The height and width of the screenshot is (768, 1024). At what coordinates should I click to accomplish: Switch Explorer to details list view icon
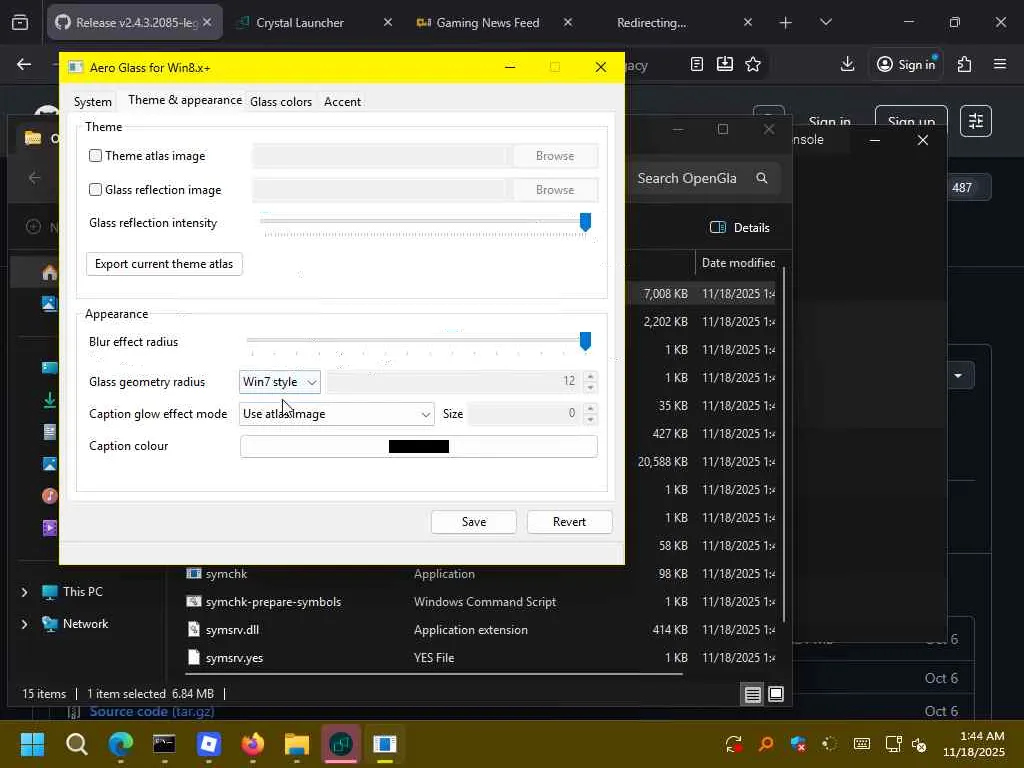pyautogui.click(x=752, y=694)
